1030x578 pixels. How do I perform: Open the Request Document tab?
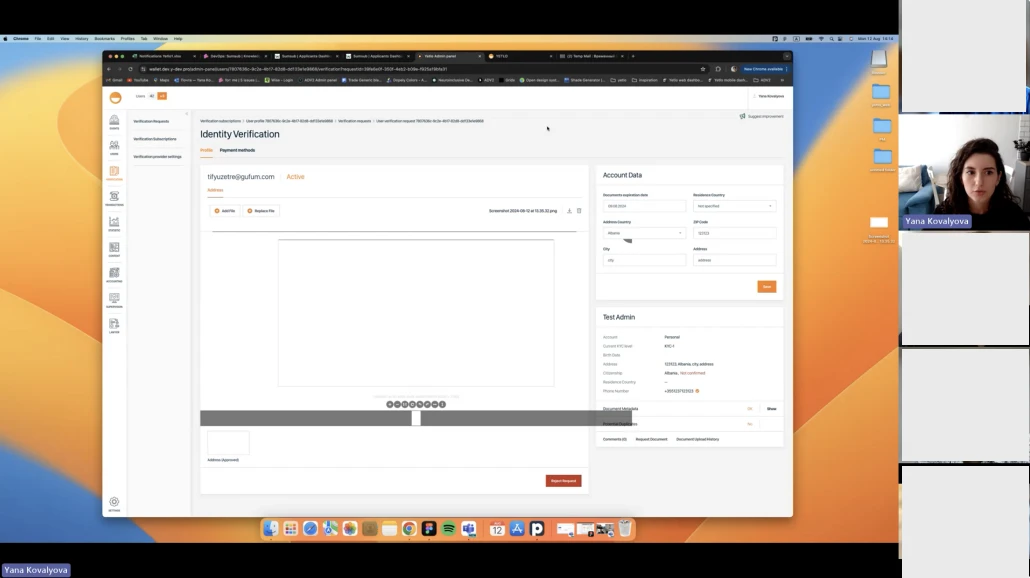pyautogui.click(x=651, y=439)
